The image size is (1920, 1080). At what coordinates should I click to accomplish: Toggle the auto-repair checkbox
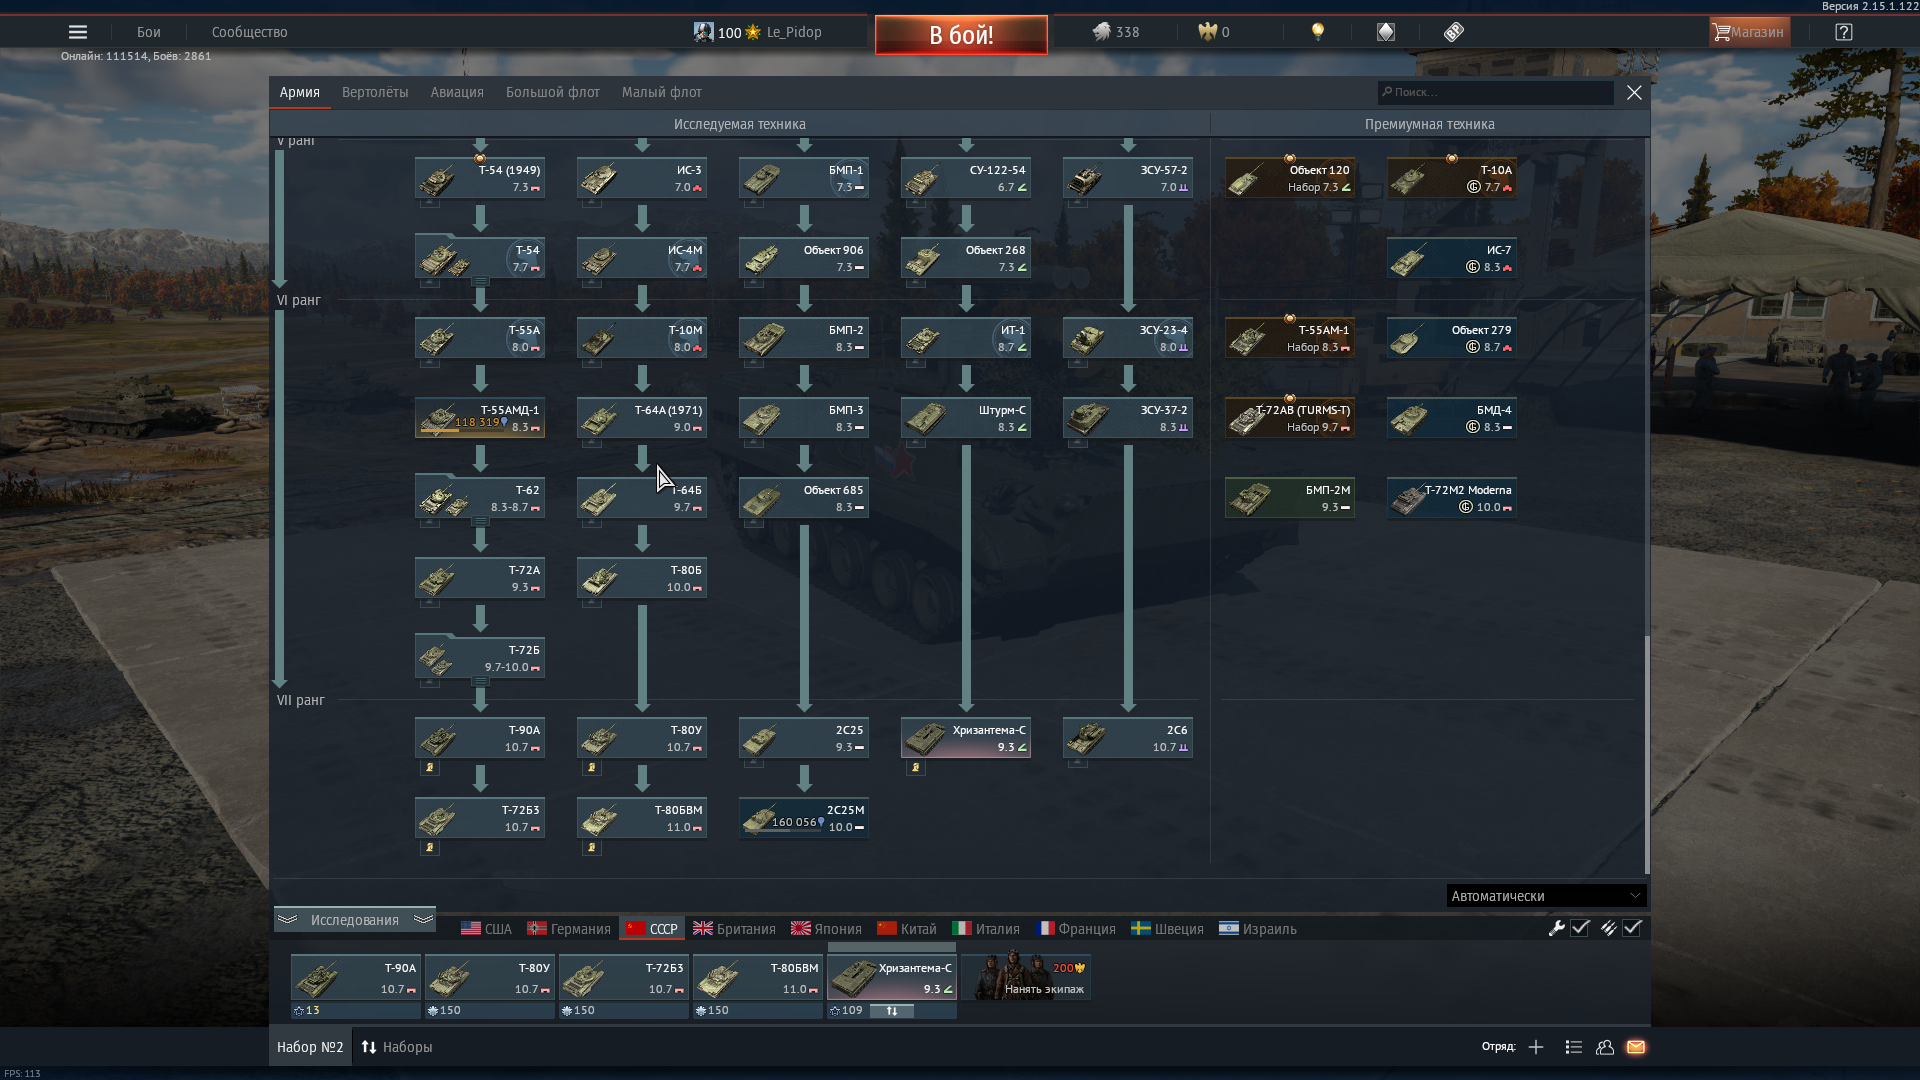1580,928
